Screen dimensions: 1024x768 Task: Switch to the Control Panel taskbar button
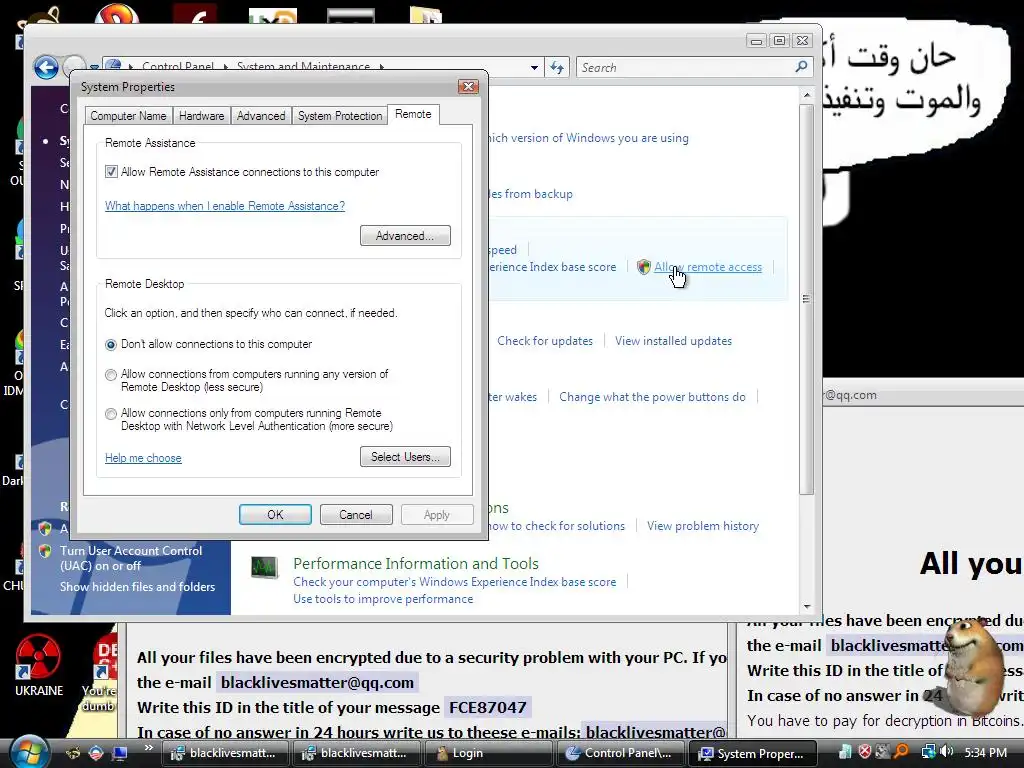coord(620,753)
